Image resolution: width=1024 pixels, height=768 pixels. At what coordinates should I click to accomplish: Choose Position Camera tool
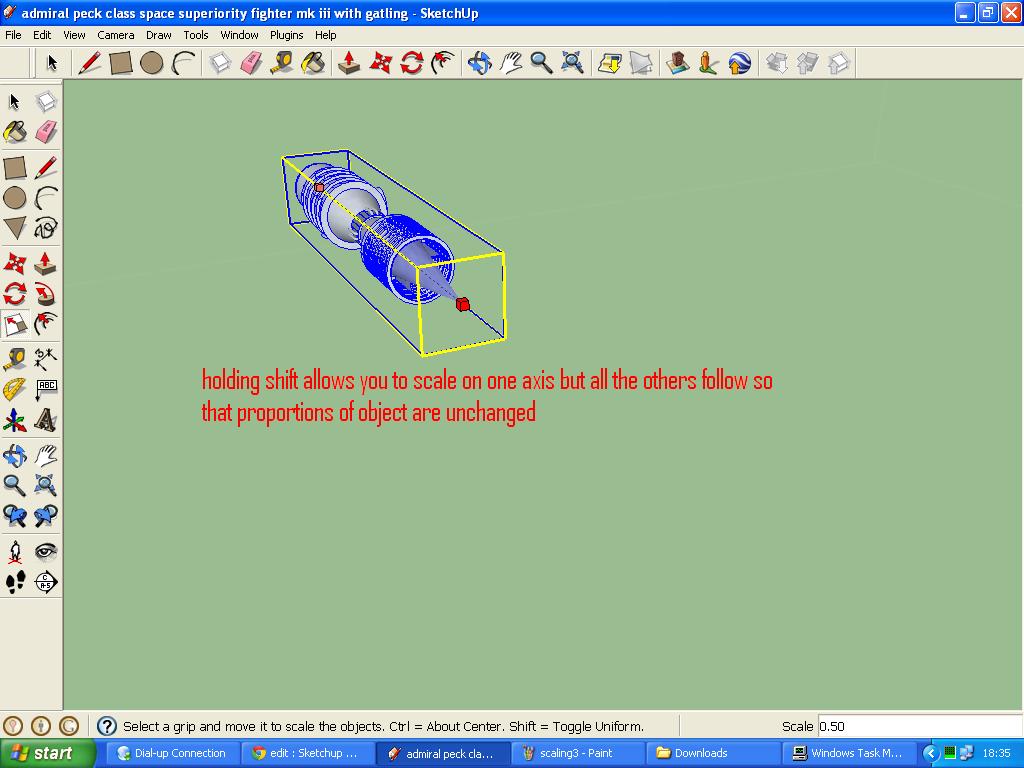15,551
